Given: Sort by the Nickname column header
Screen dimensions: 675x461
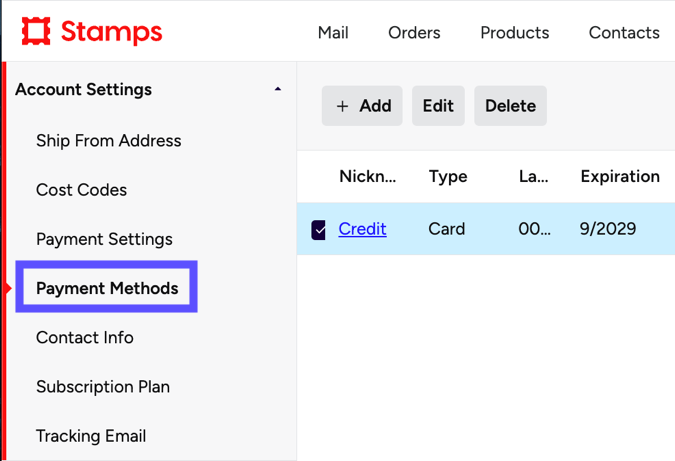Looking at the screenshot, I should pyautogui.click(x=368, y=176).
